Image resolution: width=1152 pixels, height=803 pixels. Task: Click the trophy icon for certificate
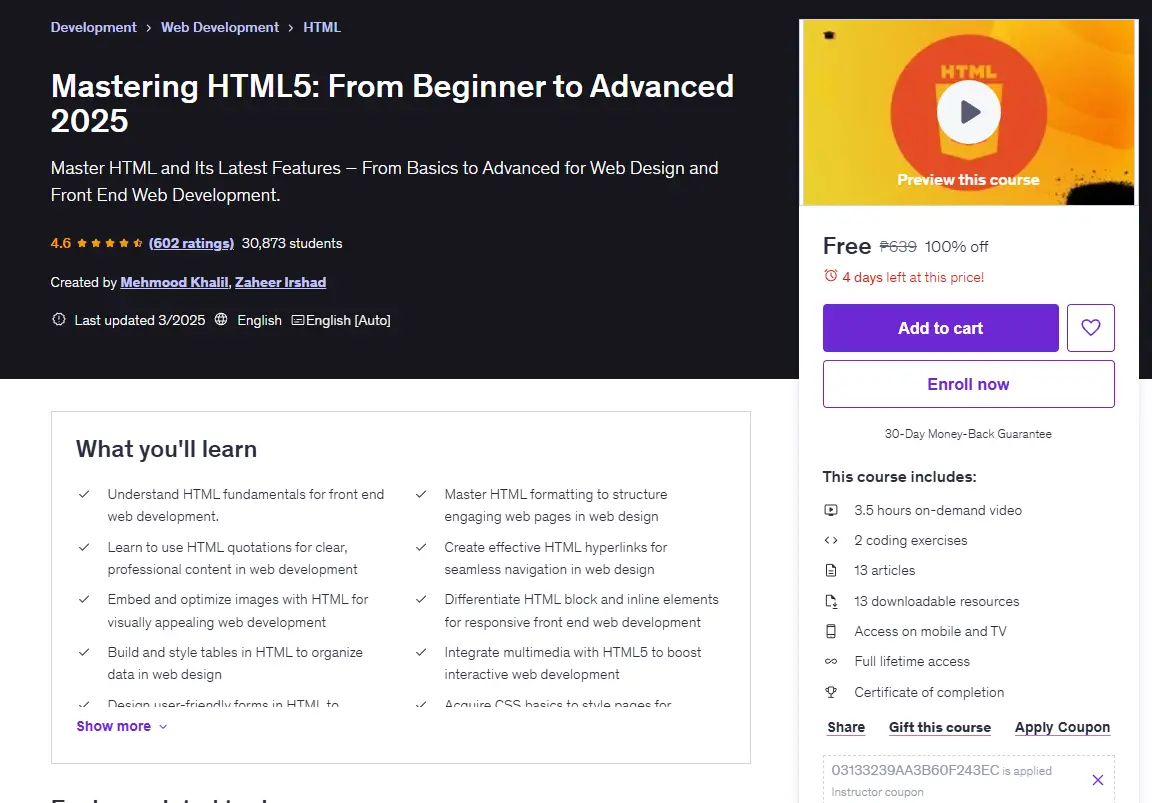(x=831, y=692)
